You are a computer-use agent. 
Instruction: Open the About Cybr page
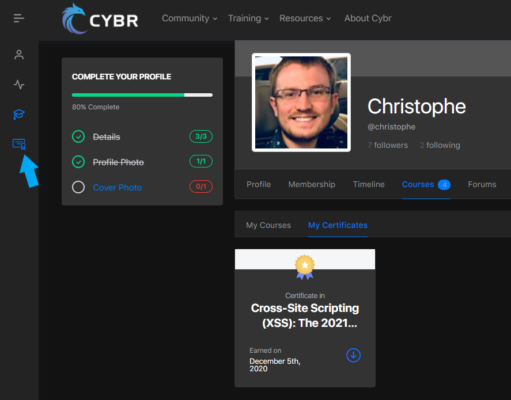368,18
